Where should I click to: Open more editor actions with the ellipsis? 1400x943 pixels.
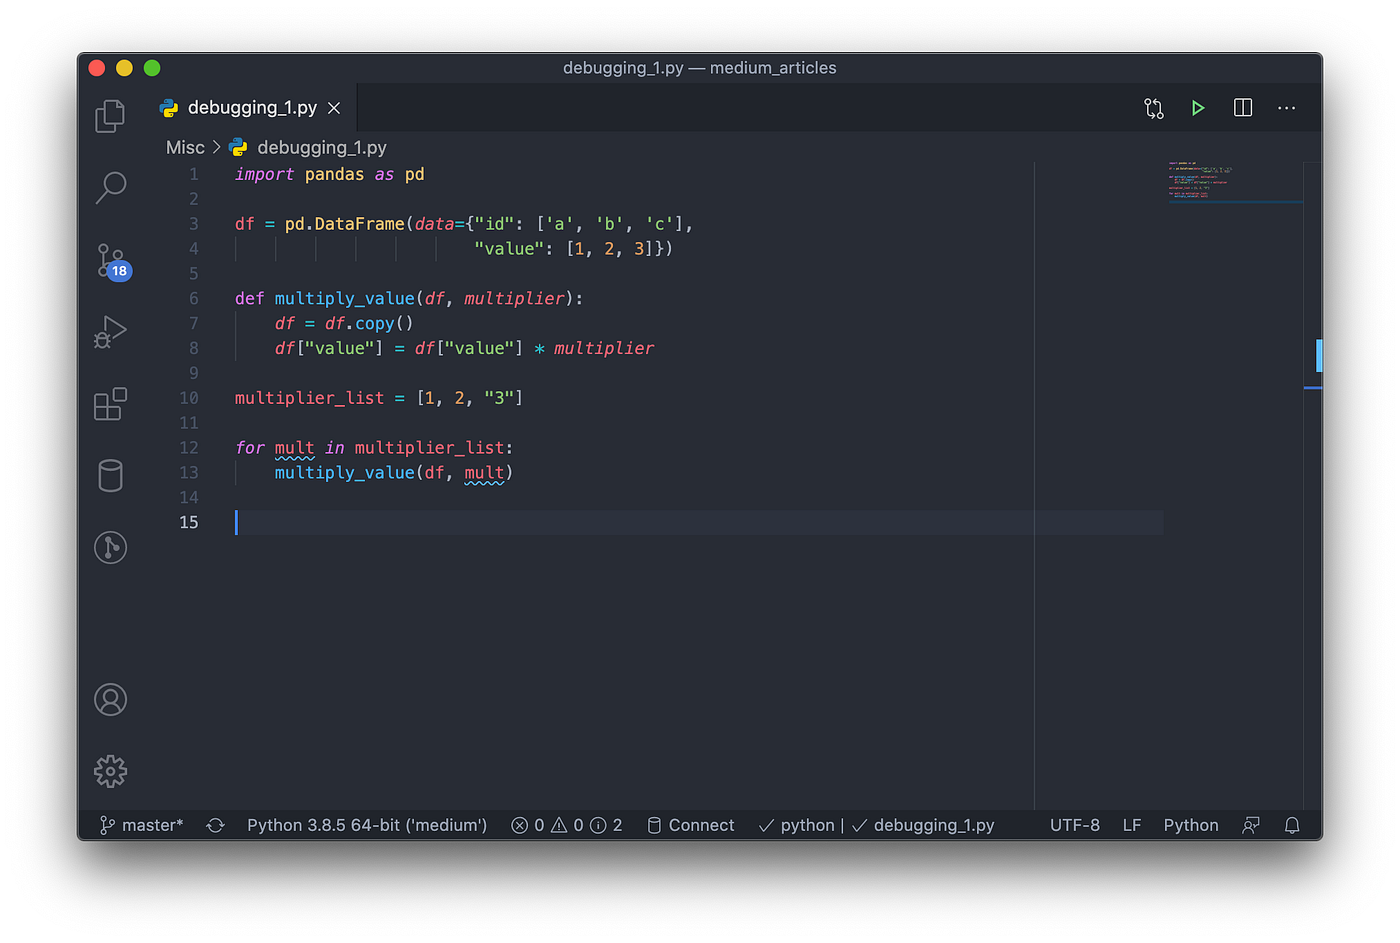click(x=1287, y=107)
